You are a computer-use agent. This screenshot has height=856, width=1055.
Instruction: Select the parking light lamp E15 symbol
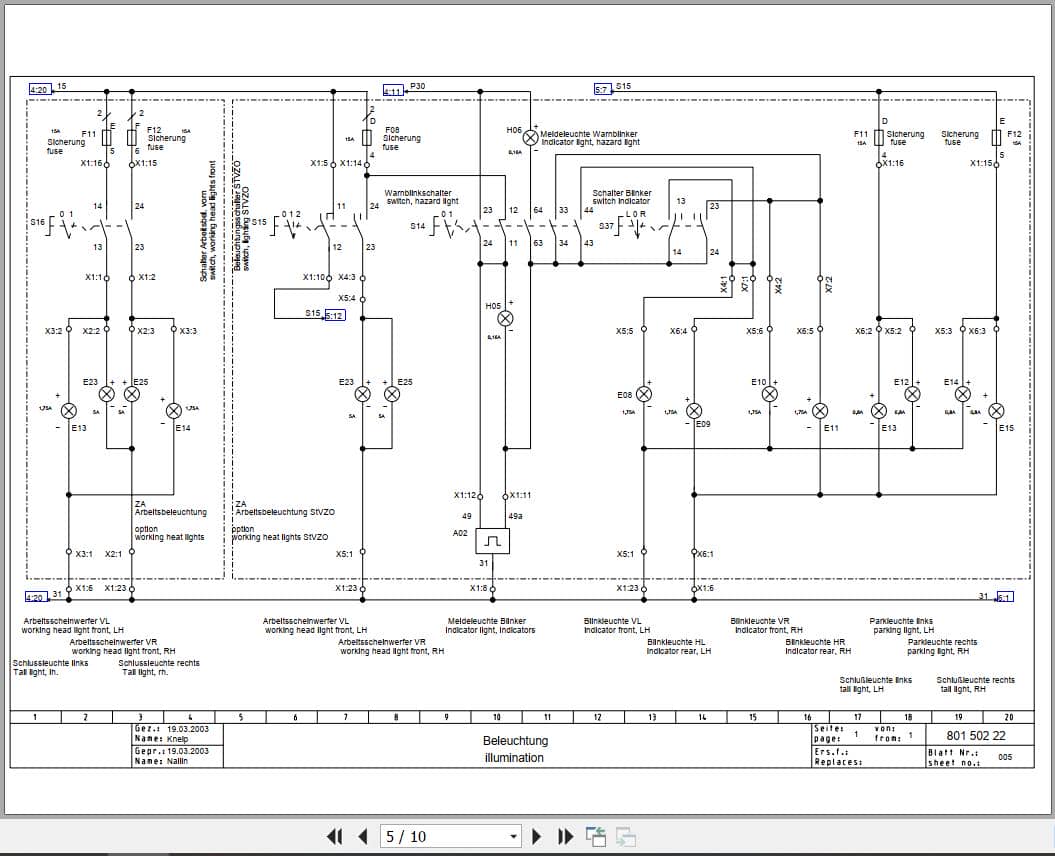coord(995,409)
